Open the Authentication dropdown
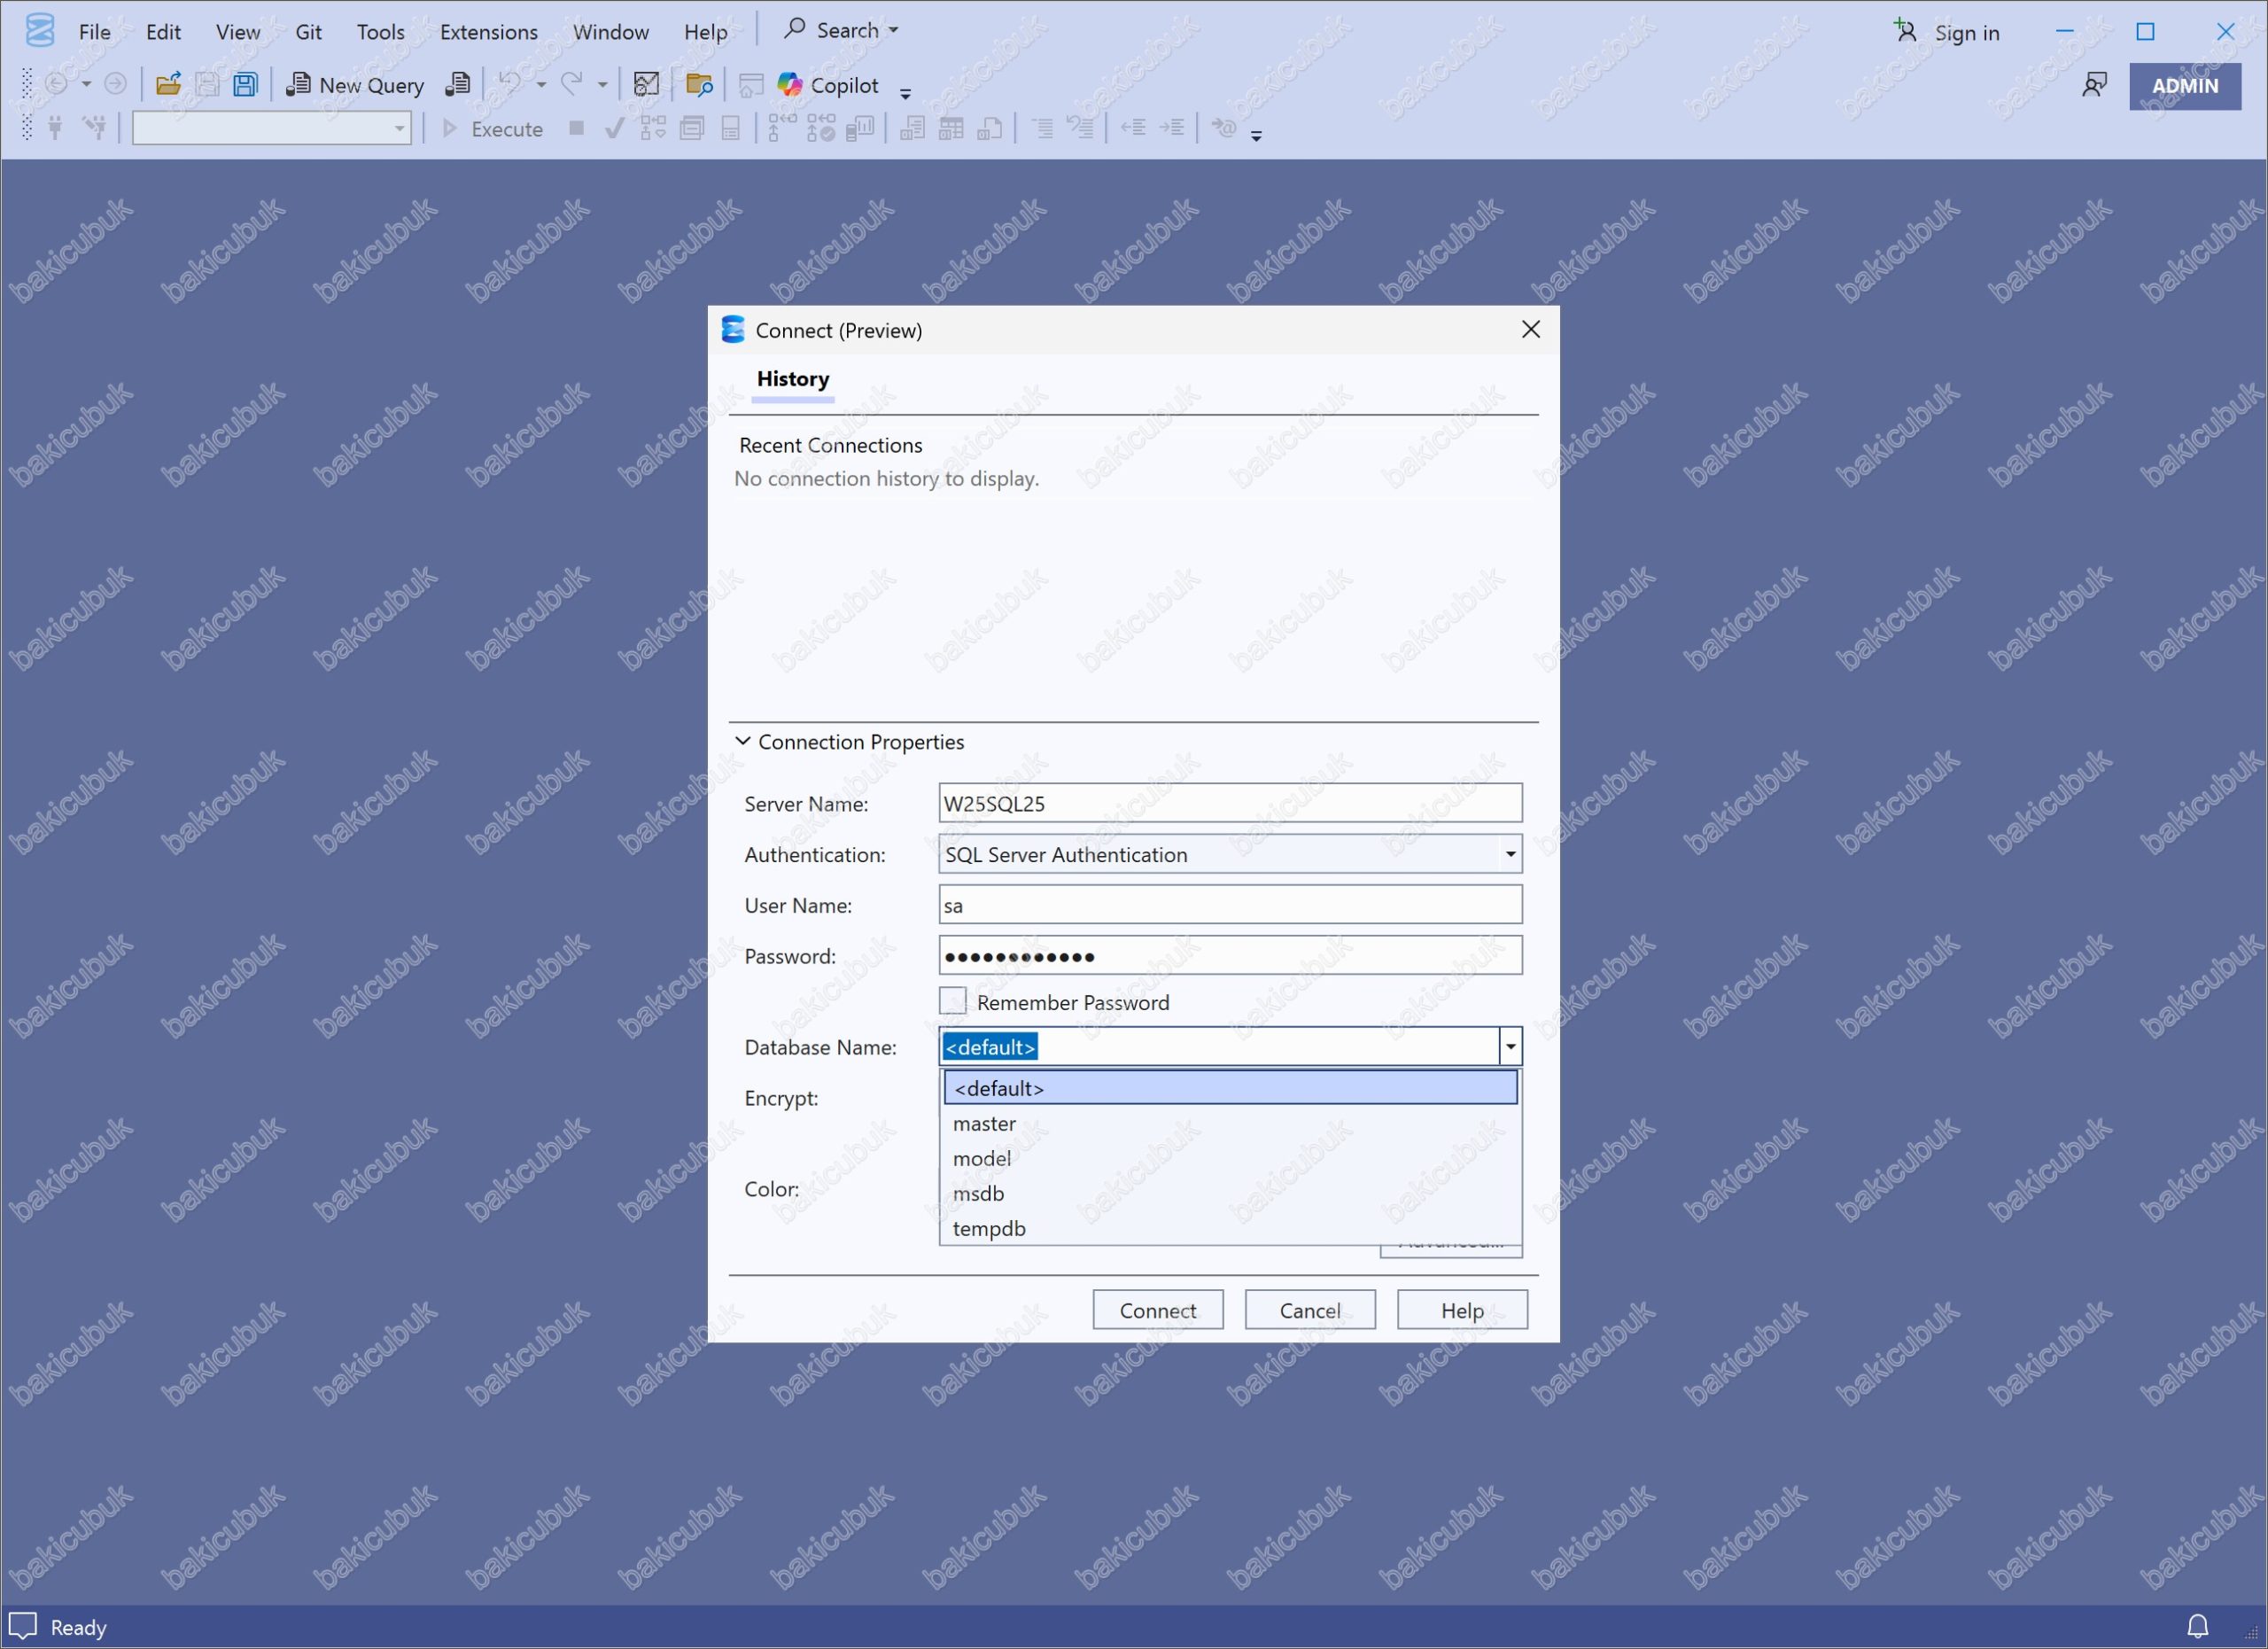 pos(1230,854)
